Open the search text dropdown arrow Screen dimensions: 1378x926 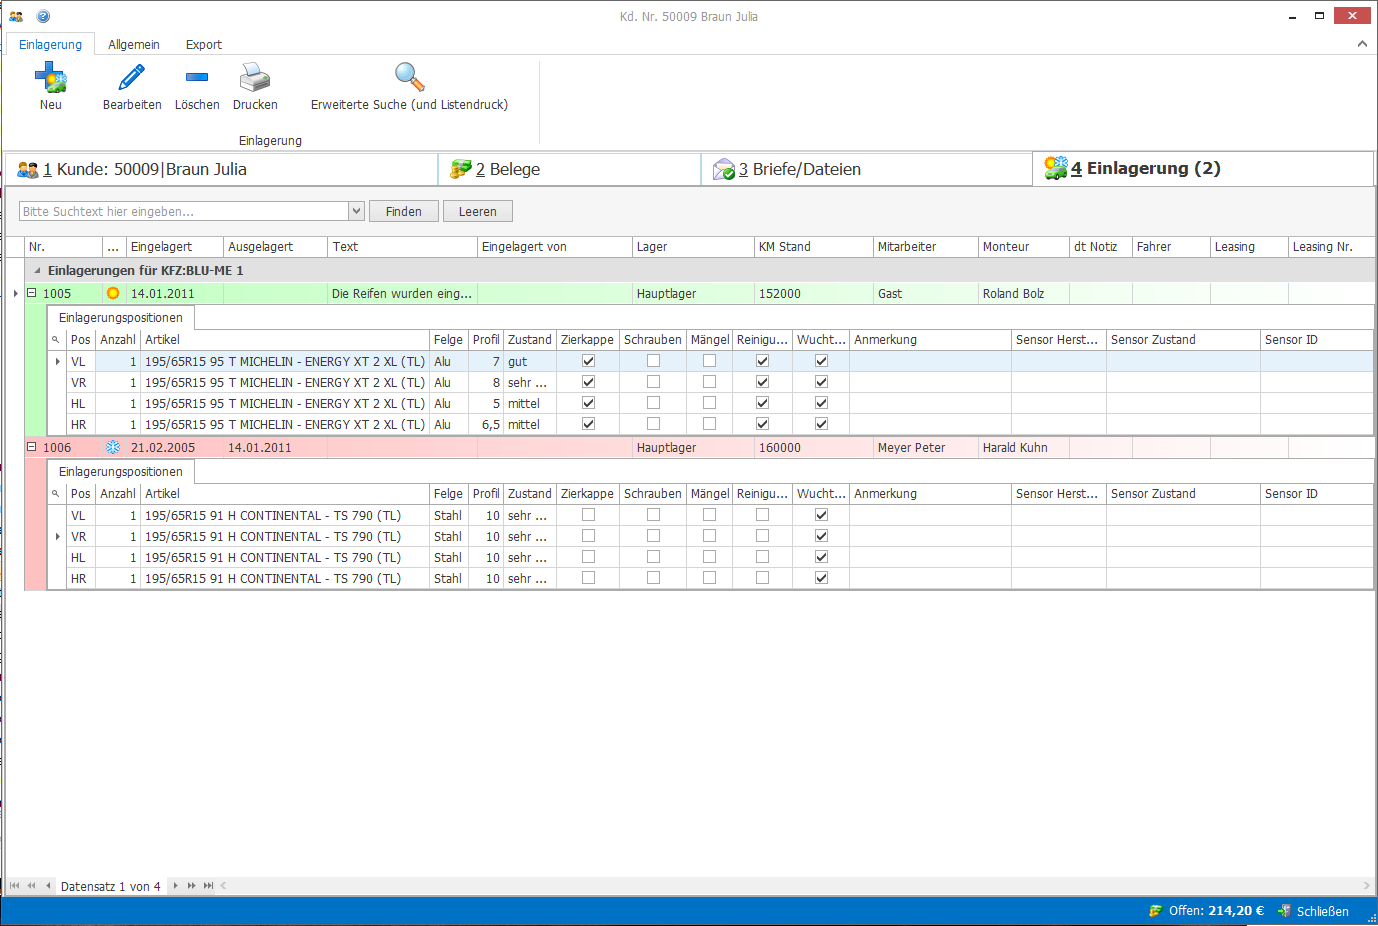[x=356, y=211]
